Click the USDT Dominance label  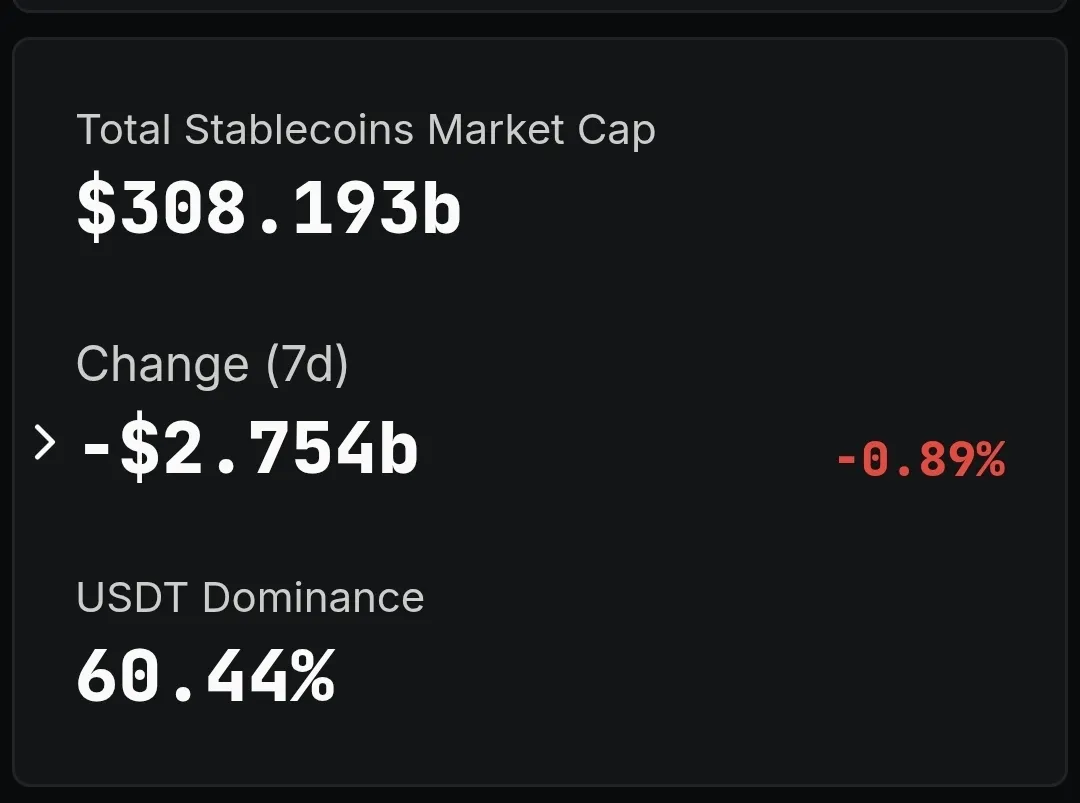(250, 598)
